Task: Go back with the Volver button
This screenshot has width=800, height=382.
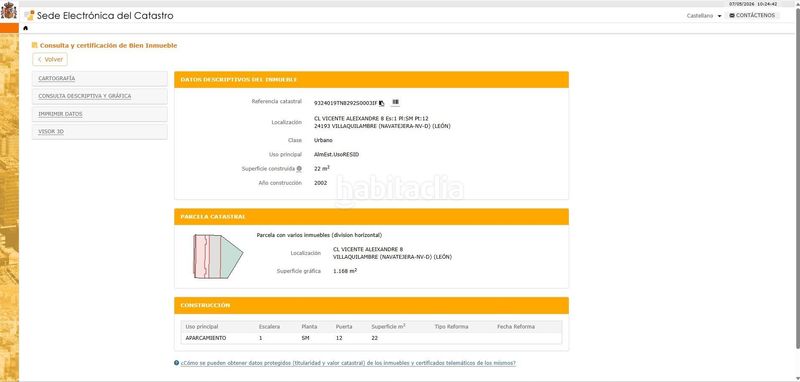Action: point(50,59)
